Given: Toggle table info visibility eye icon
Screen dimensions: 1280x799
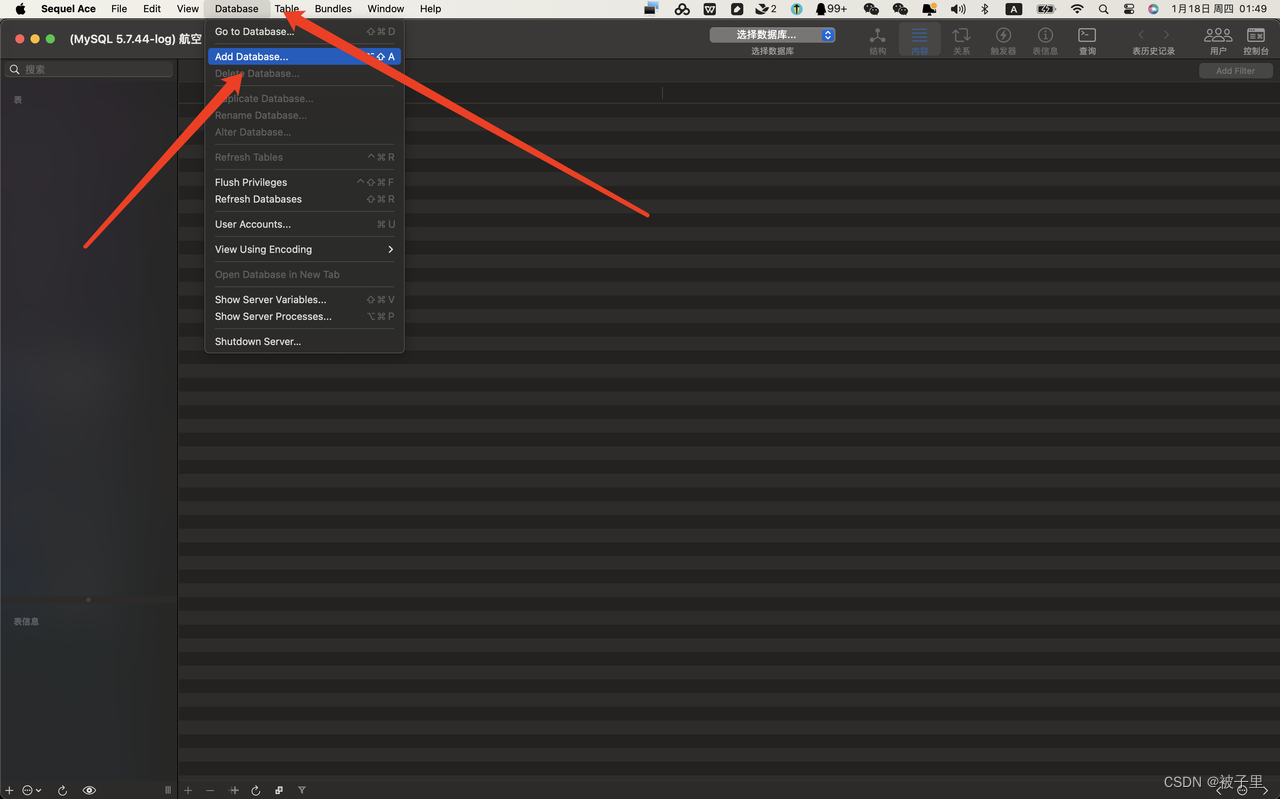Looking at the screenshot, I should pos(89,790).
